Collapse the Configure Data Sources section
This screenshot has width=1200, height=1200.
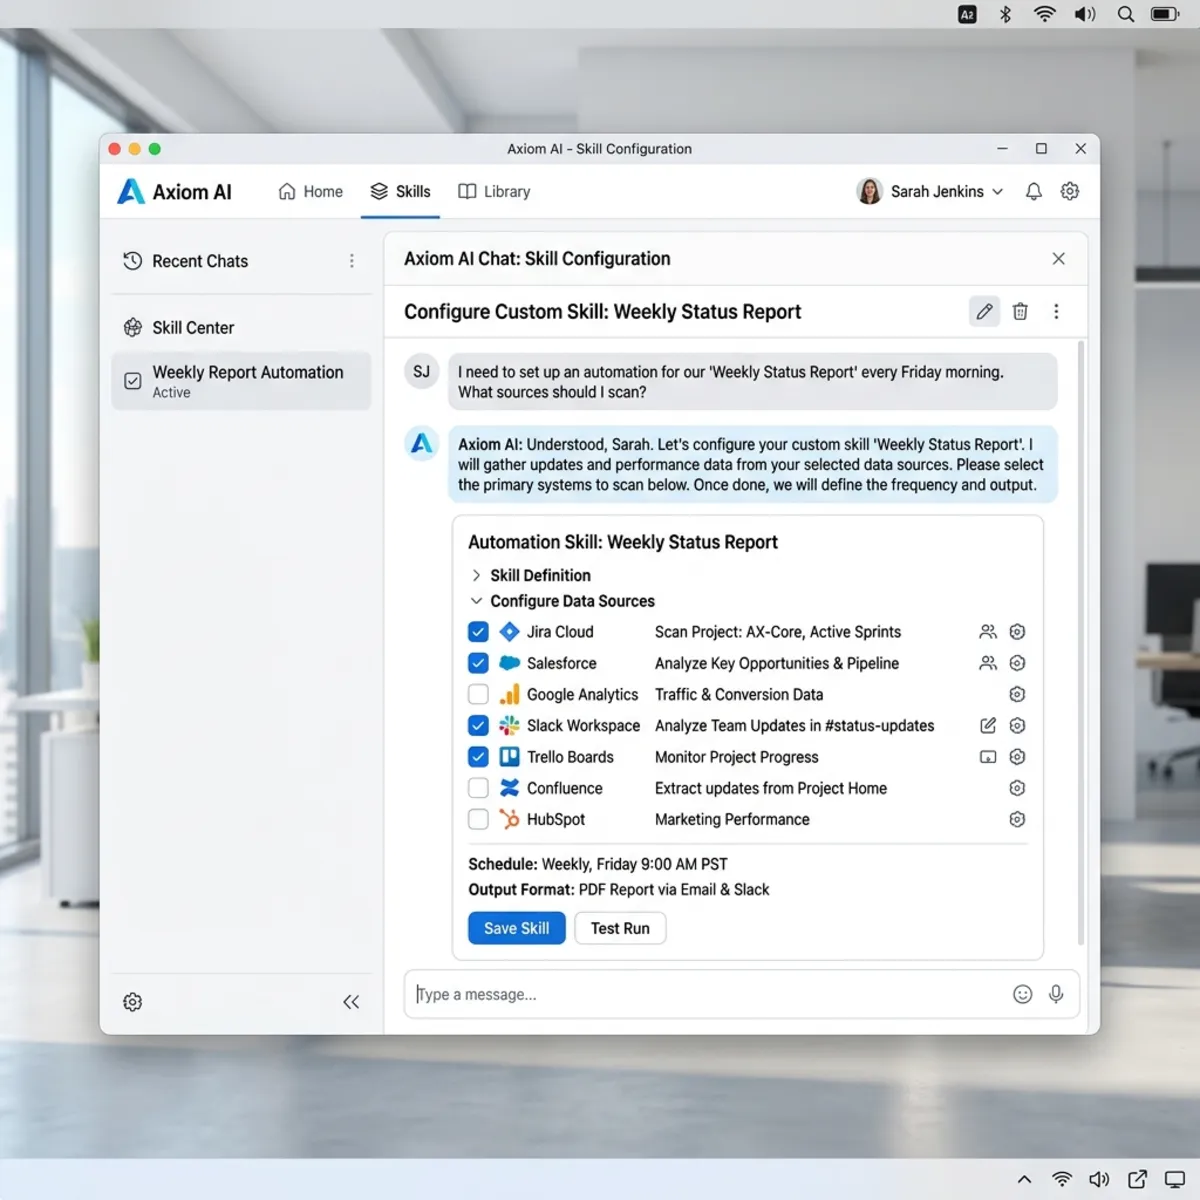click(562, 601)
